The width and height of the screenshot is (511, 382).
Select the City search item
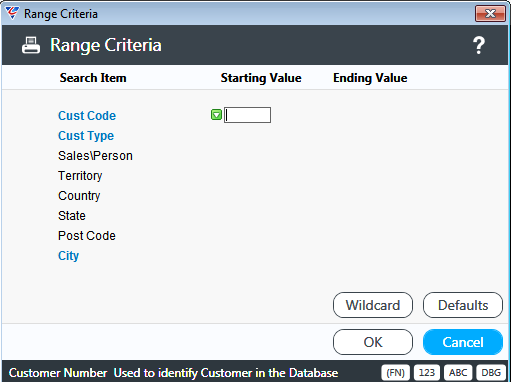[68, 256]
